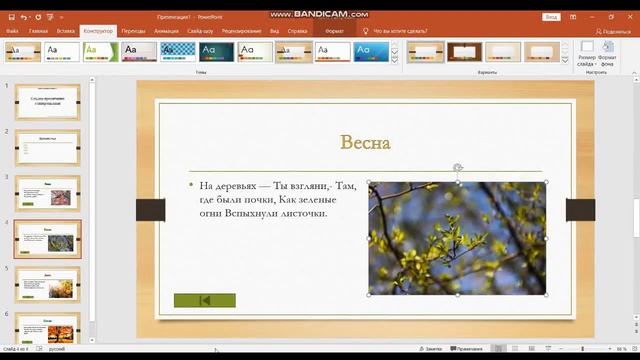
Task: Select slide 6 thumbnail with orange foliage
Action: click(x=48, y=329)
